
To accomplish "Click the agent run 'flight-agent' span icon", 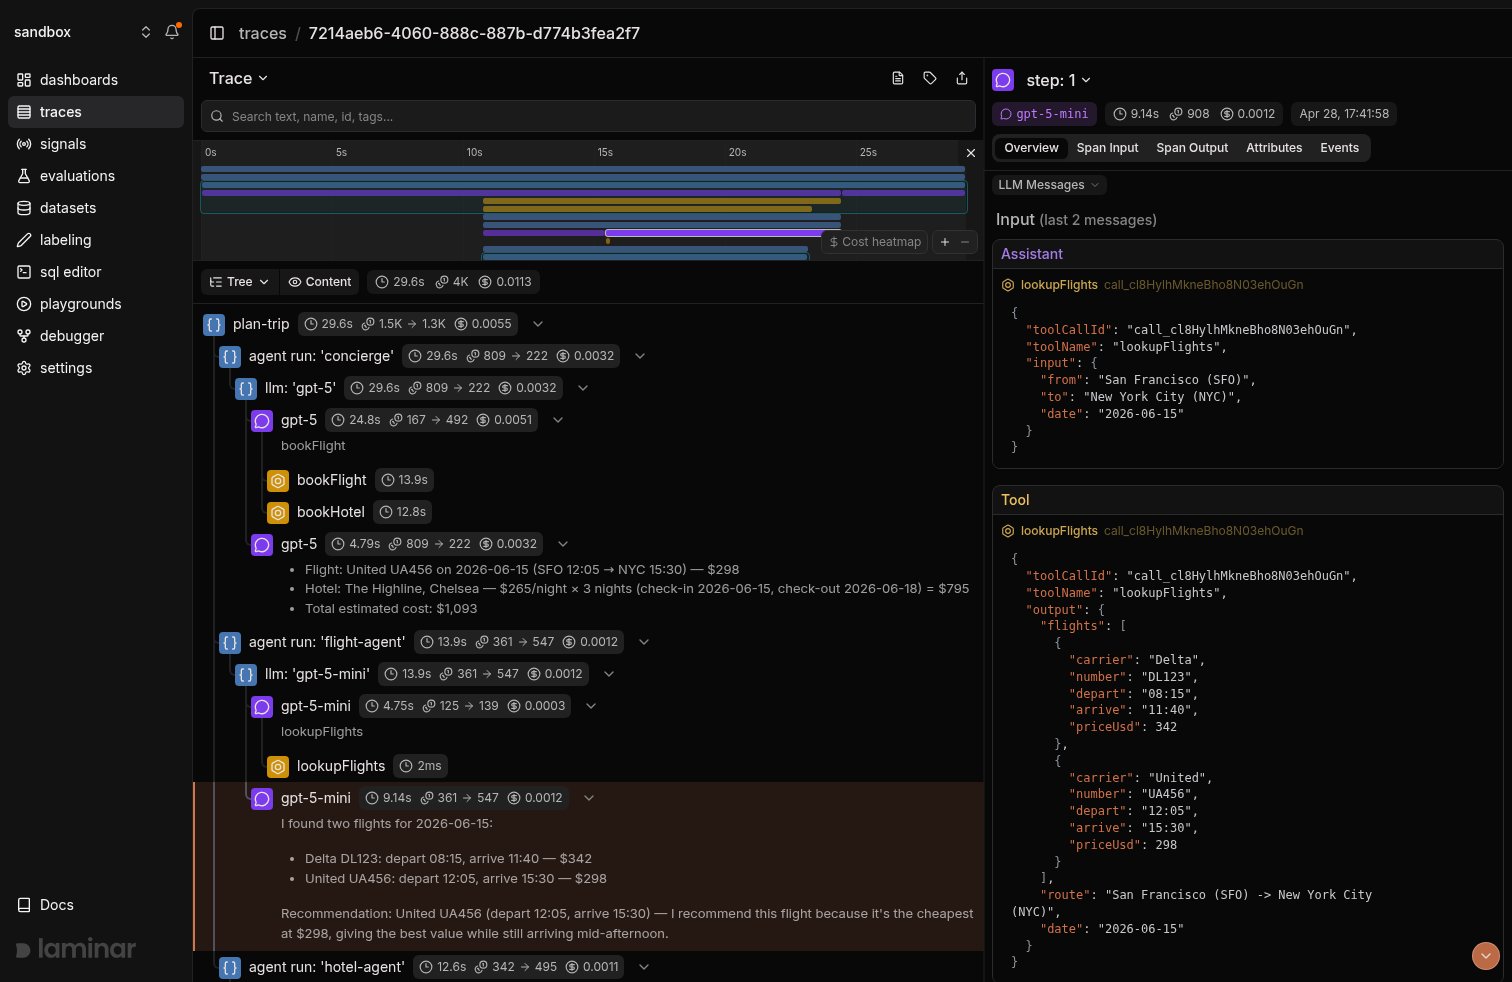I will [230, 642].
